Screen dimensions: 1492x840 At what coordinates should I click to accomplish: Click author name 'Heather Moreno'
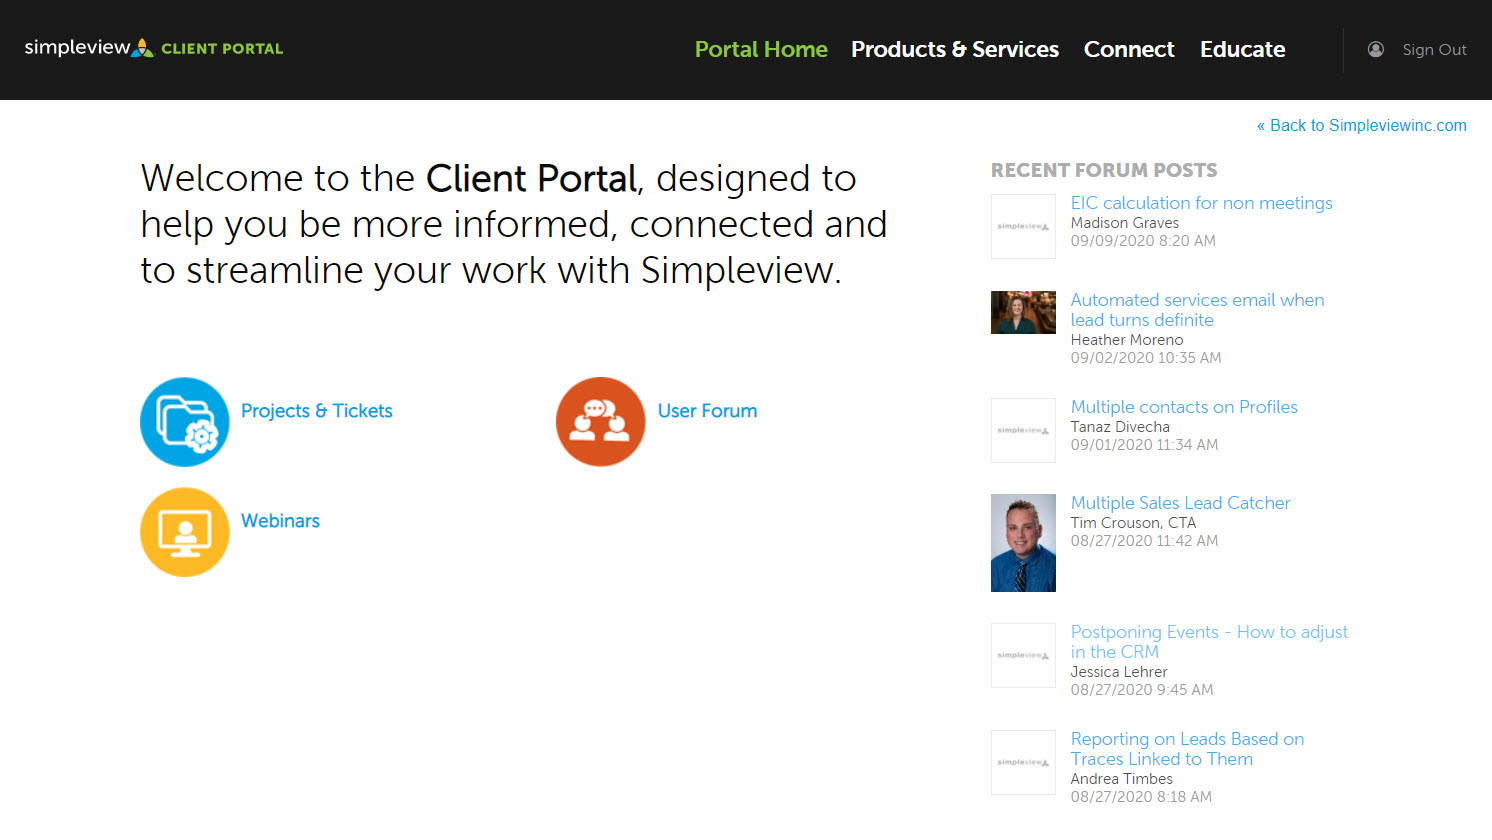1127,340
